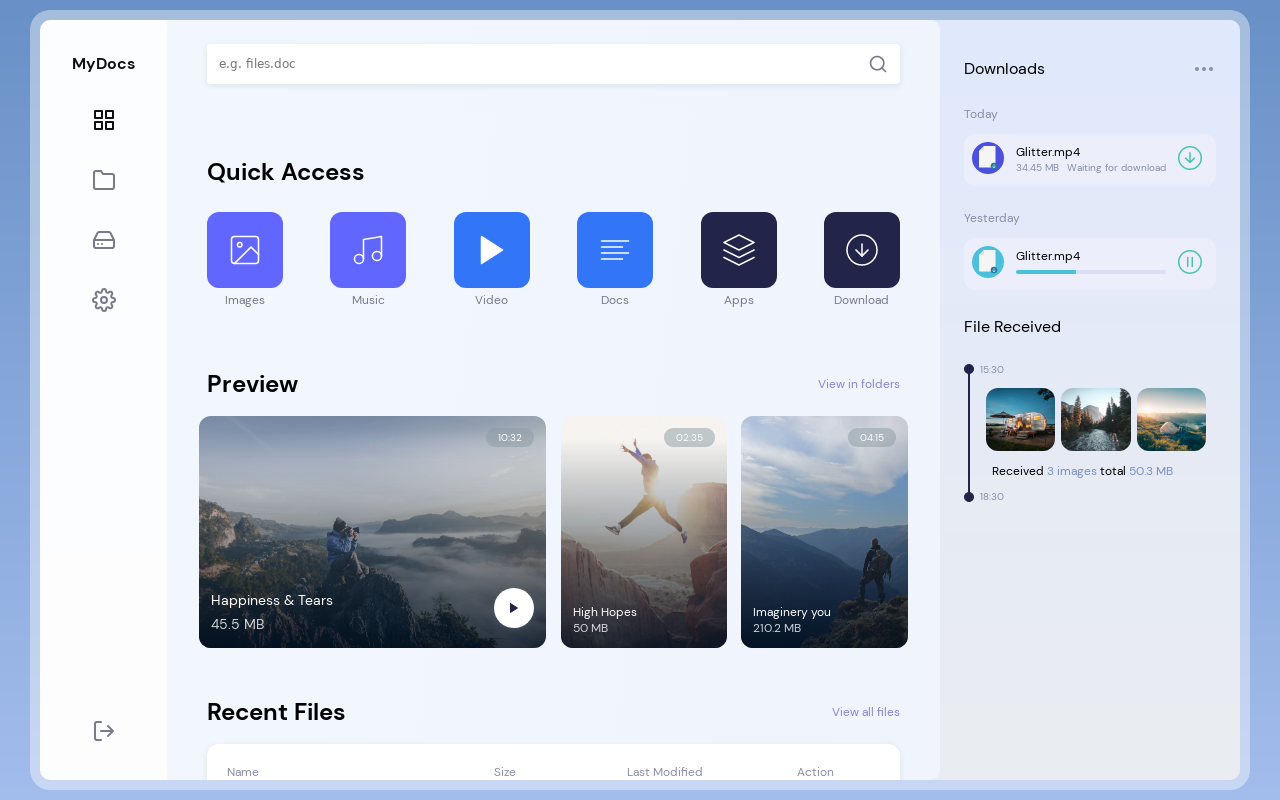This screenshot has width=1280, height=800.
Task: Click the search magnifier icon
Action: (x=878, y=64)
